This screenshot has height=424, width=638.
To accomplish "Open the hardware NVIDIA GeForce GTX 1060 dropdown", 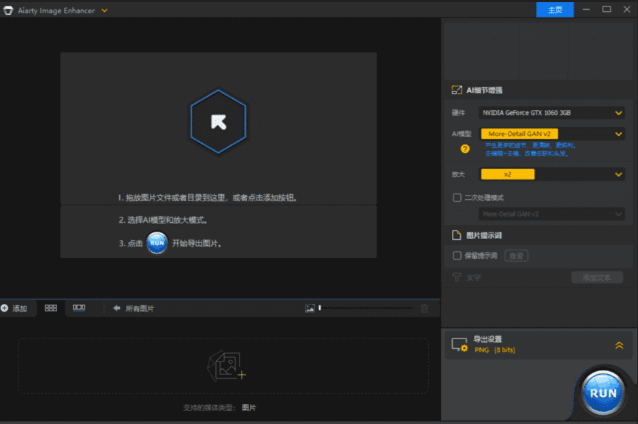I will 552,113.
